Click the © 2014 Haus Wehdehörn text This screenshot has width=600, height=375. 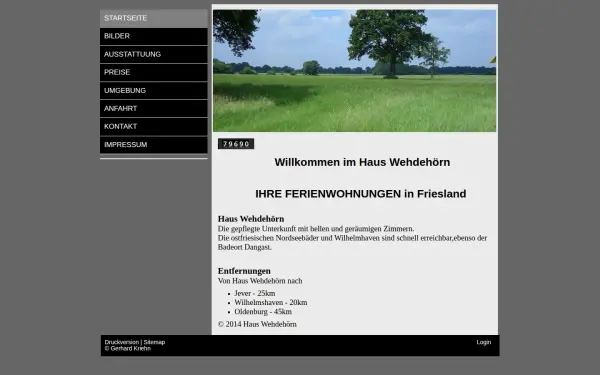pos(257,324)
